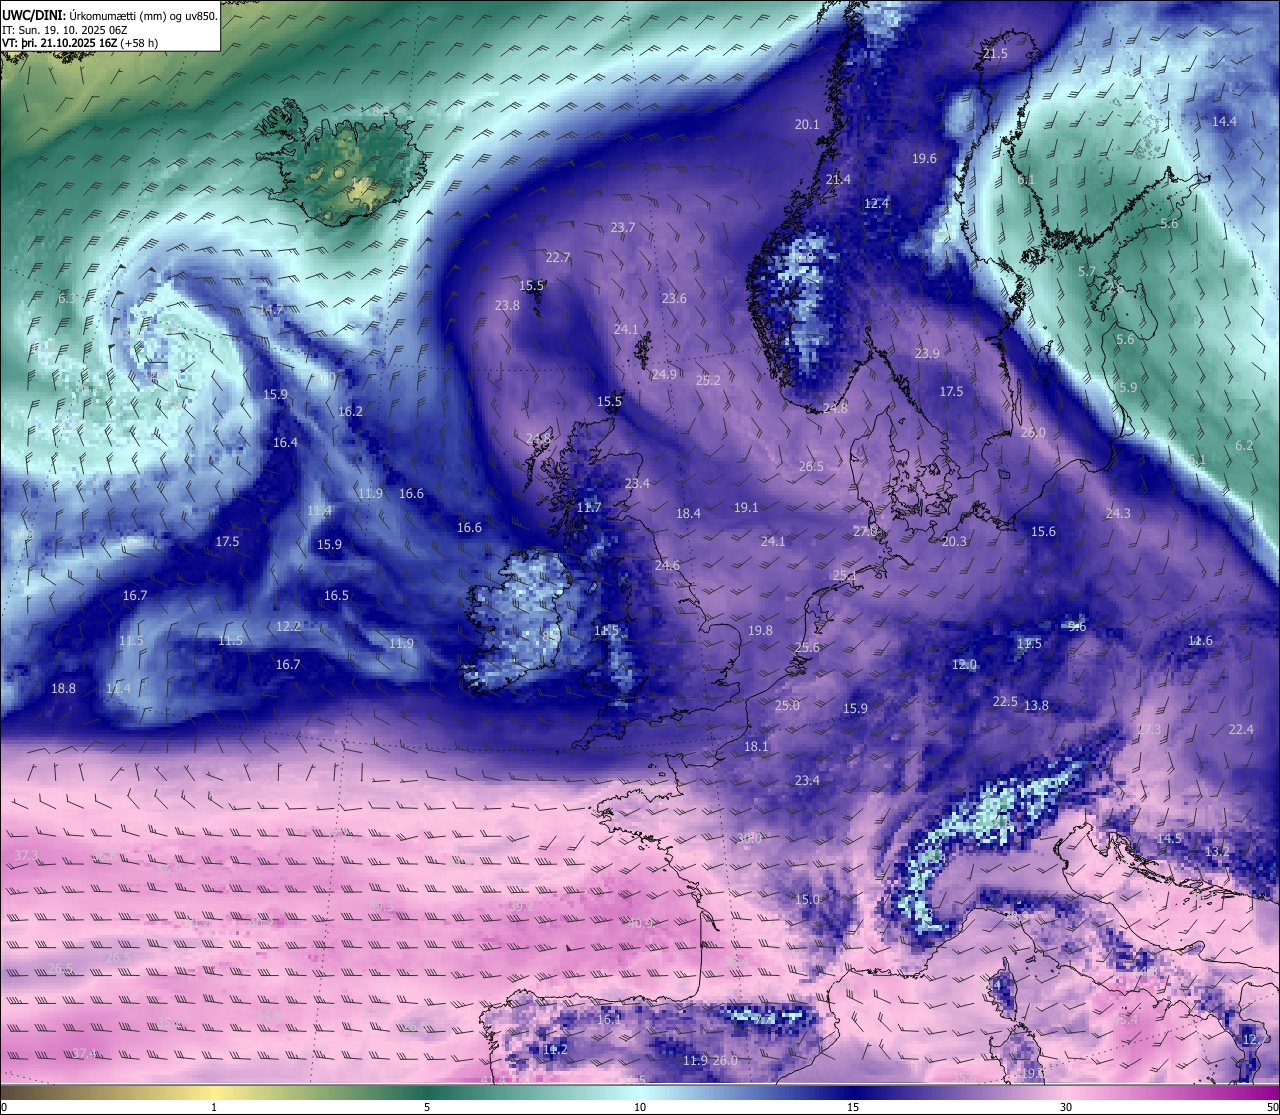Click the 27.0 value near Denmark

pyautogui.click(x=864, y=532)
